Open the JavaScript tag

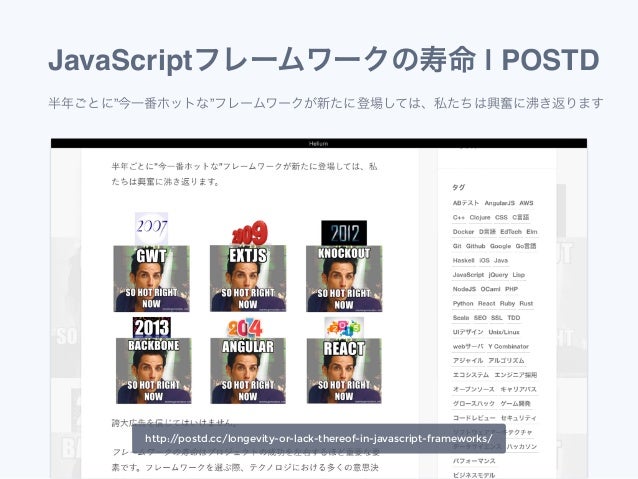[x=468, y=275]
